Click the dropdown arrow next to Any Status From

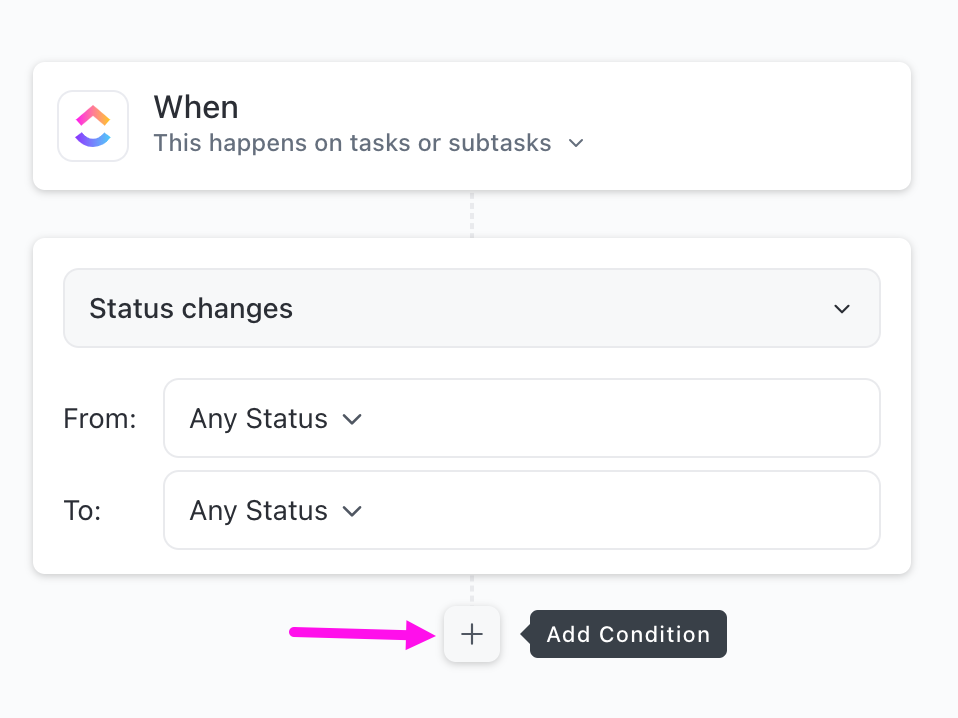[x=351, y=419]
